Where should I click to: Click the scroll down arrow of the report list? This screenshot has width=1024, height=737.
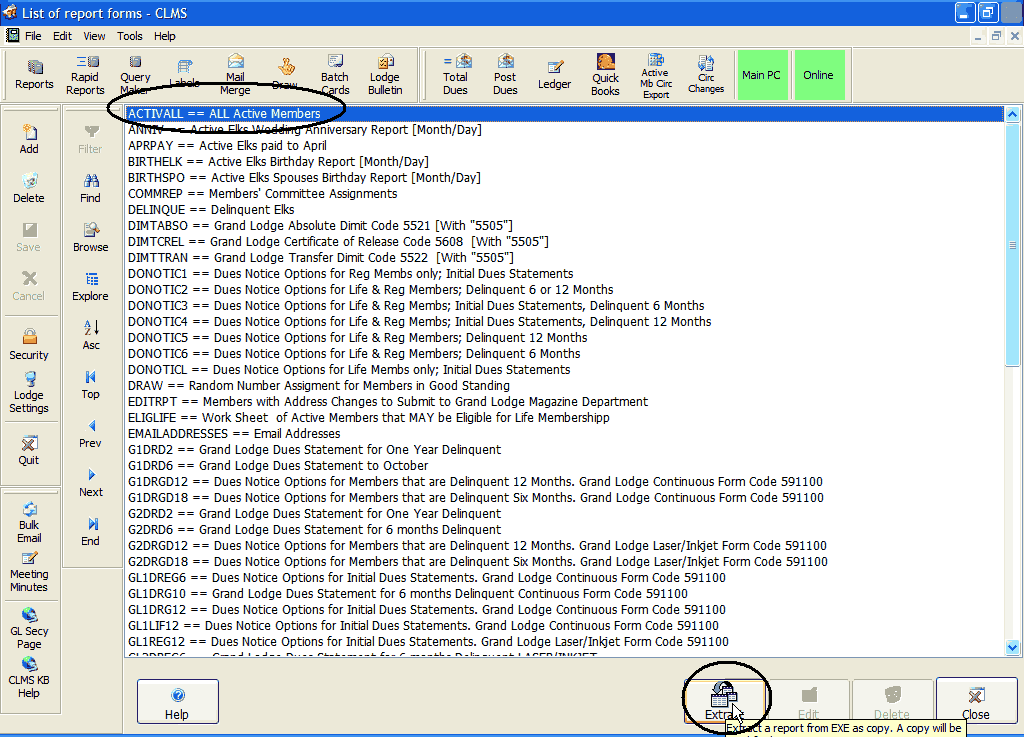click(x=1012, y=647)
